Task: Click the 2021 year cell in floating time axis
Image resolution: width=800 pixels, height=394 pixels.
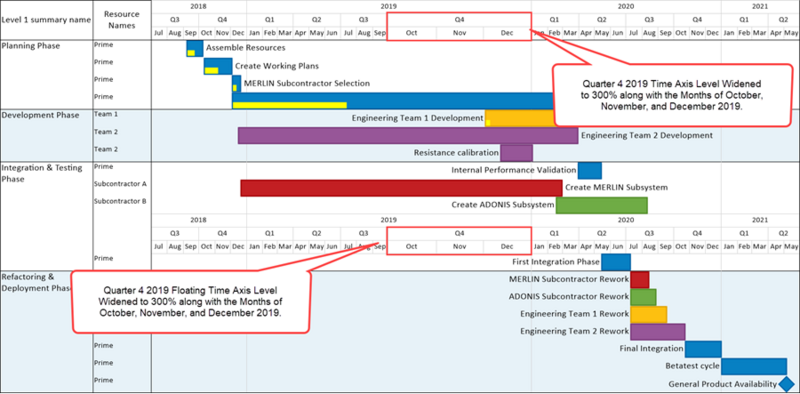Action: click(x=759, y=220)
